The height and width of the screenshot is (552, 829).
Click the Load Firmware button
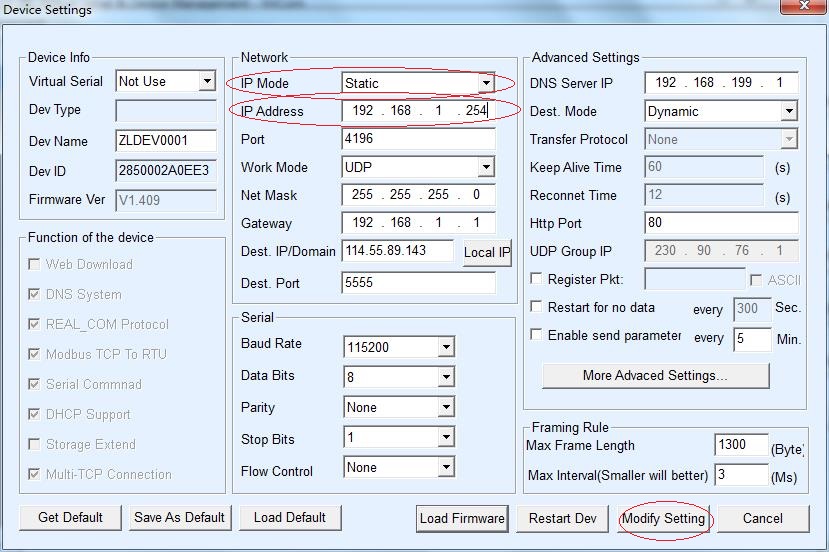pyautogui.click(x=462, y=518)
